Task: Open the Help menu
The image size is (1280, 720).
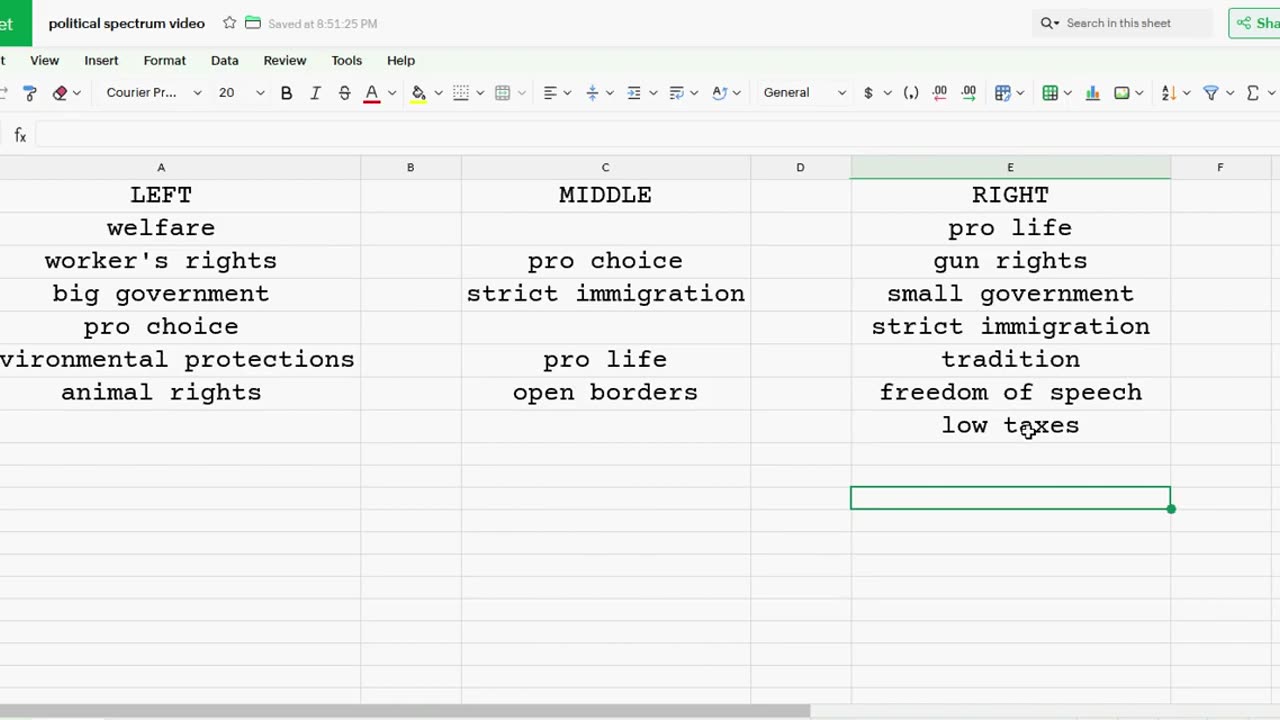Action: pos(401,61)
